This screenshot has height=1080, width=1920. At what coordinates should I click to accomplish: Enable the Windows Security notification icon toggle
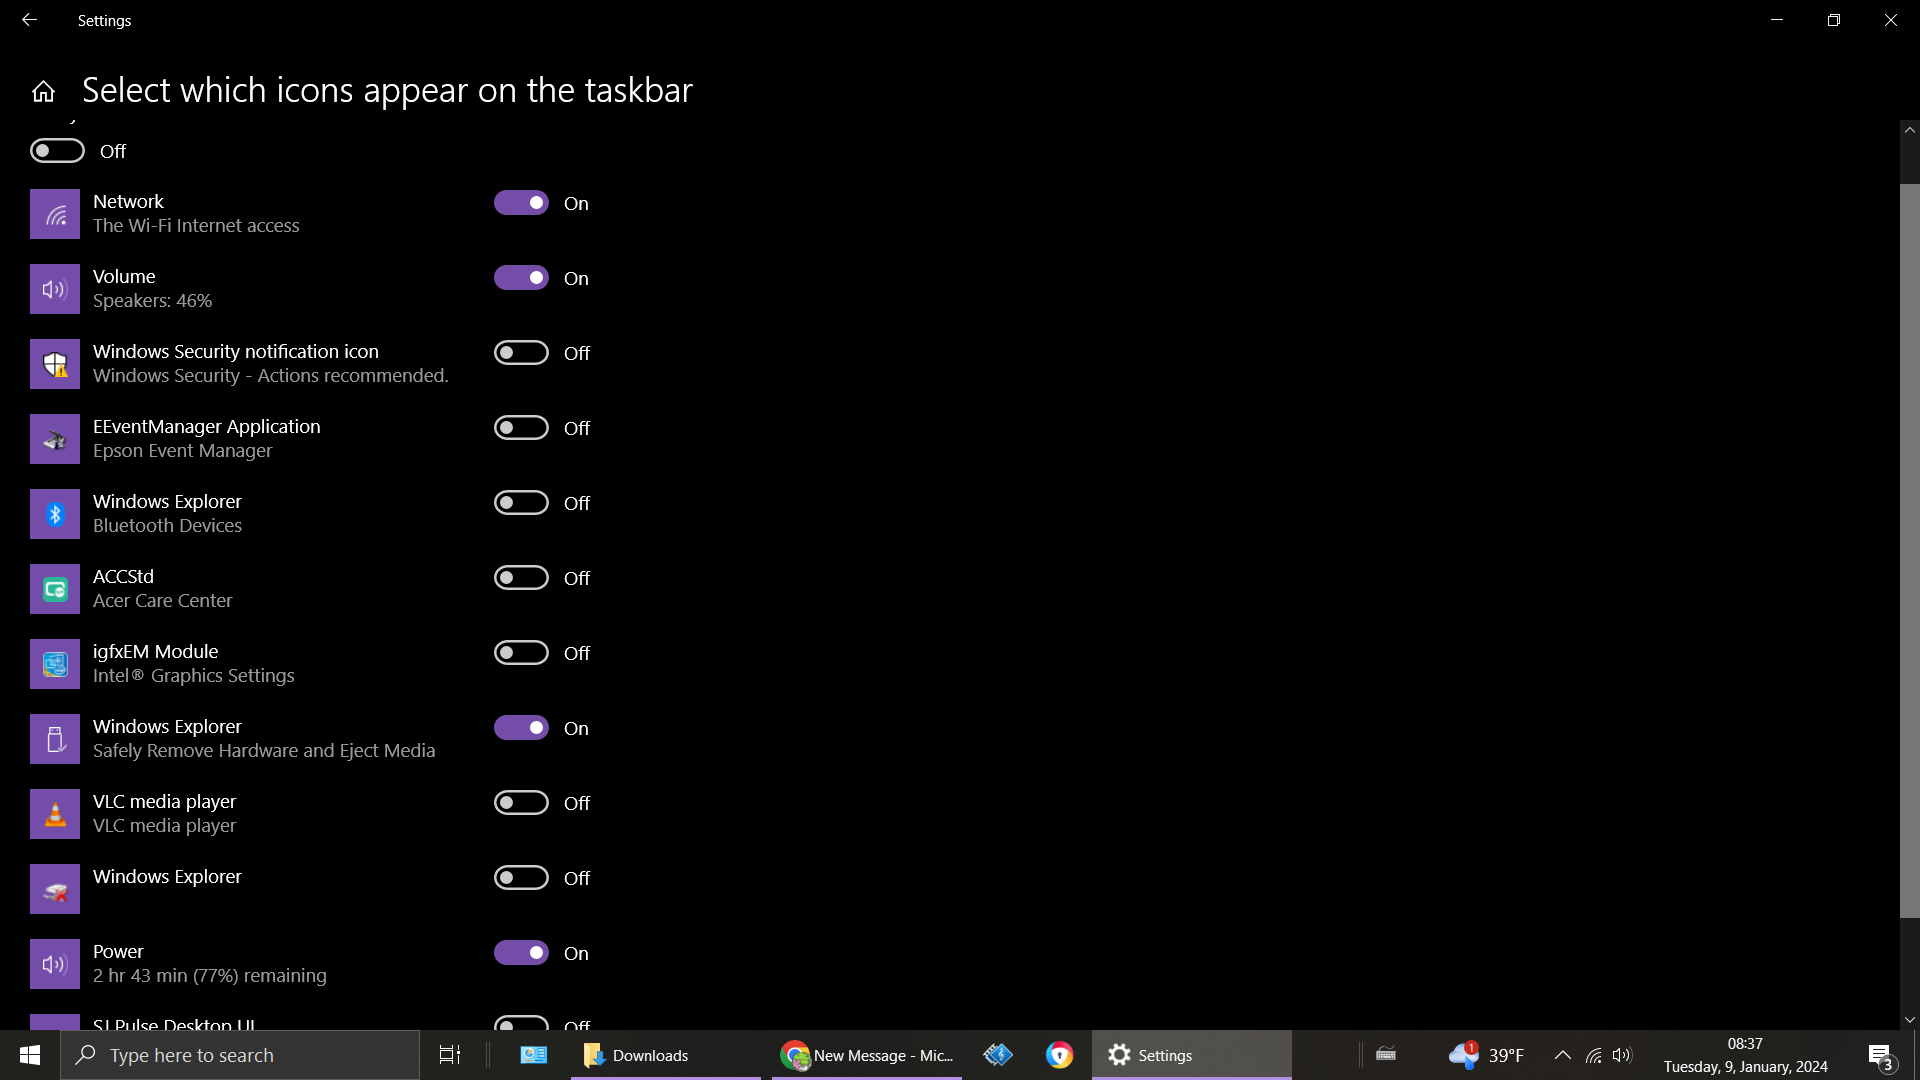(x=521, y=352)
